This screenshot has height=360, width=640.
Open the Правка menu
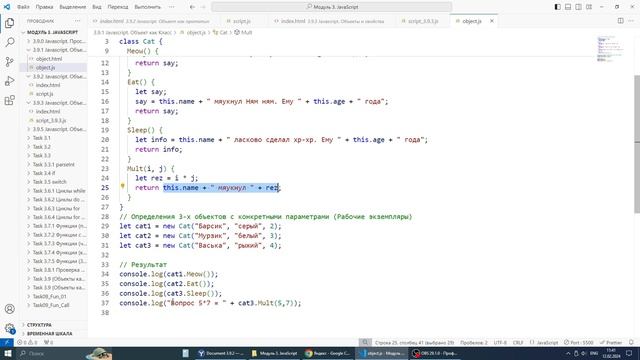coord(44,7)
